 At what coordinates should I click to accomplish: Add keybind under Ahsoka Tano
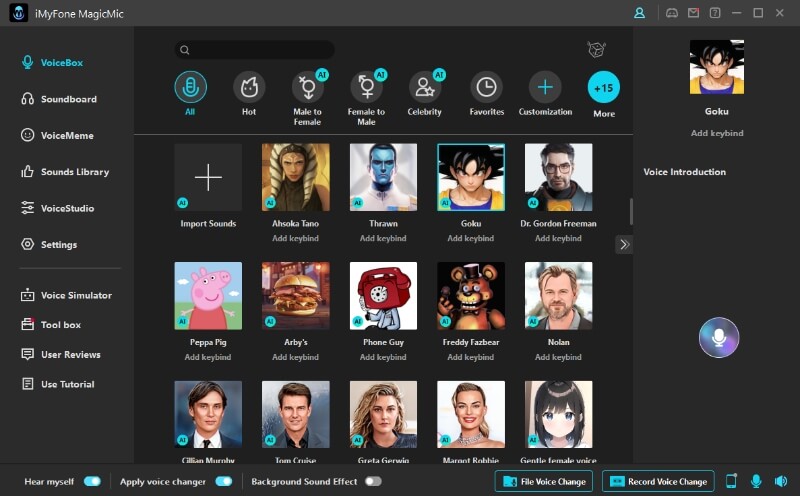[x=295, y=238]
